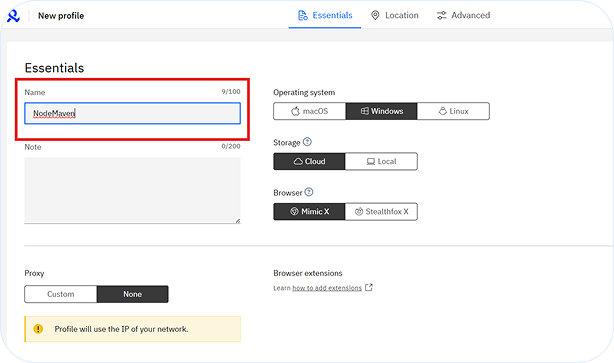Open the how to add extensions link
The height and width of the screenshot is (363, 614).
[327, 288]
